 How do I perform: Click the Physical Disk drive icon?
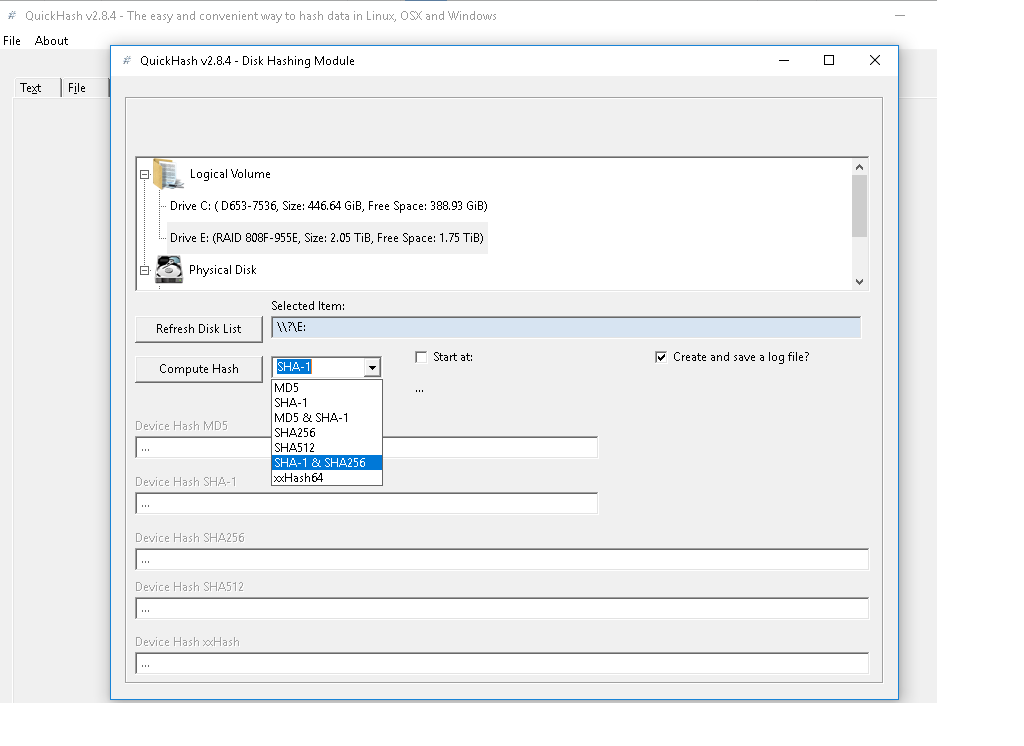point(168,269)
